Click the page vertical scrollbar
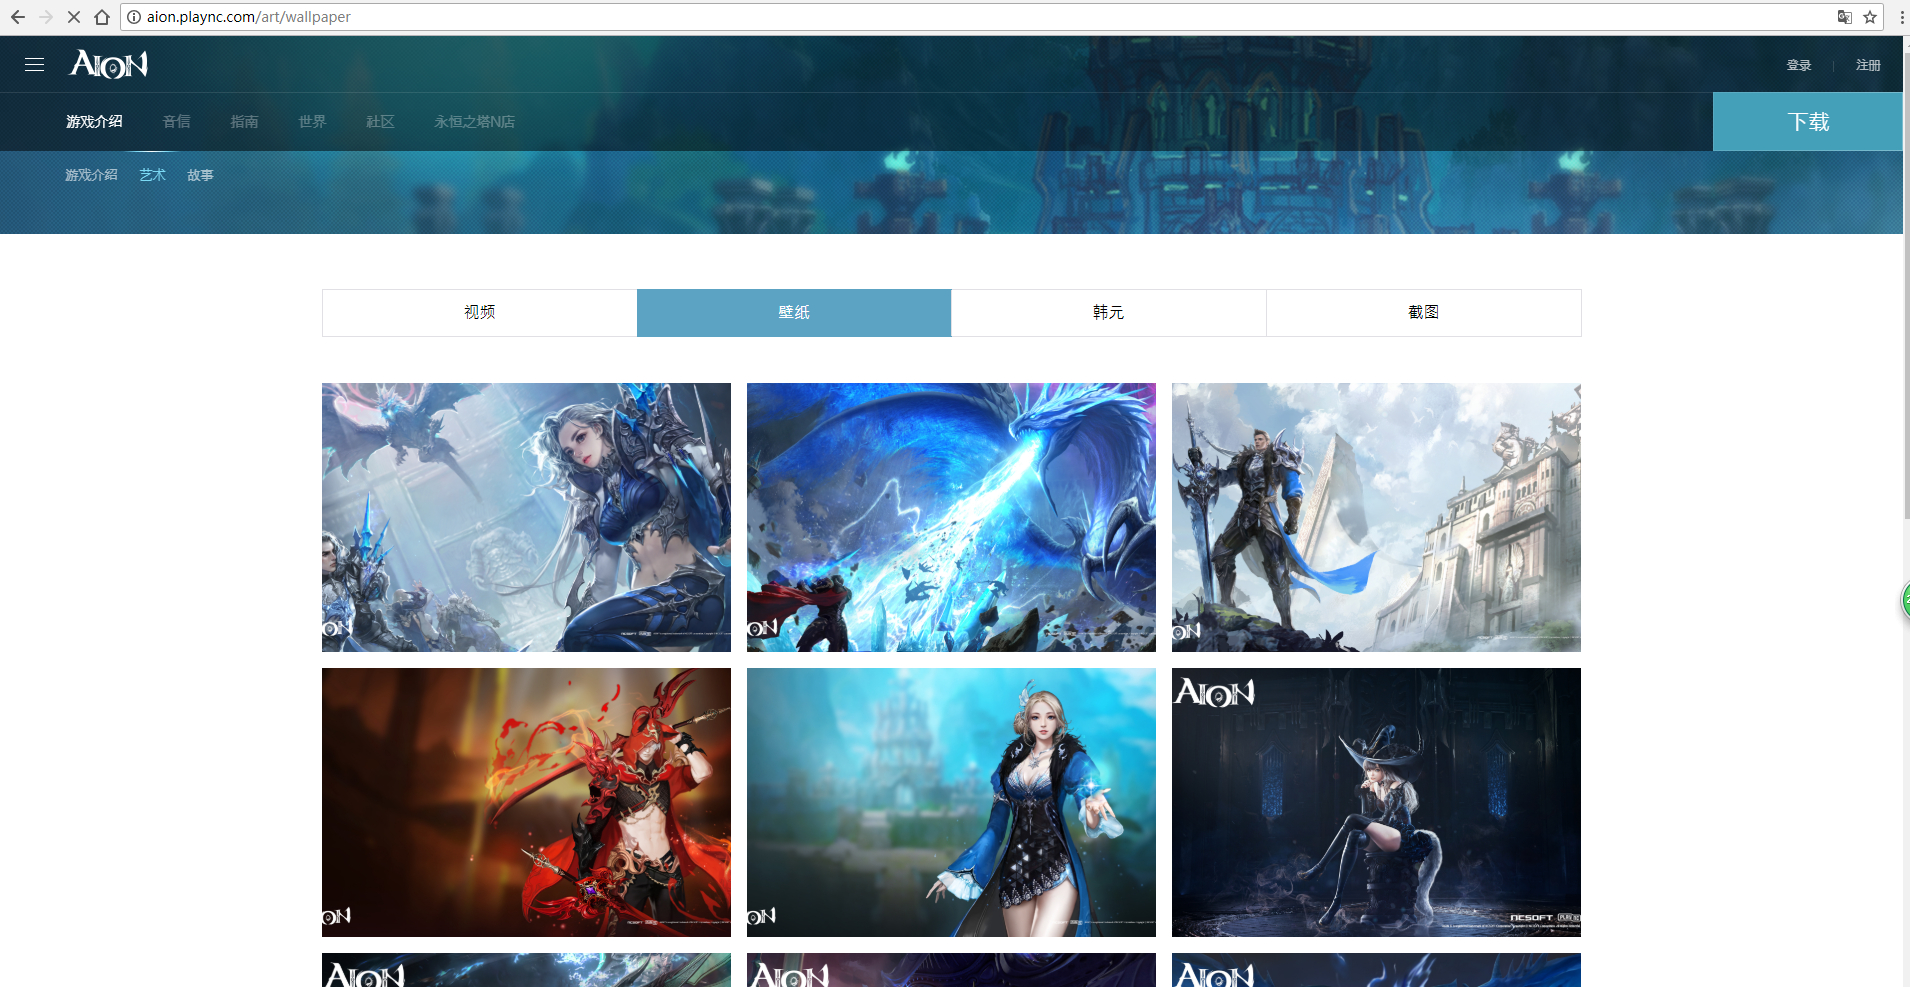 tap(1906, 285)
